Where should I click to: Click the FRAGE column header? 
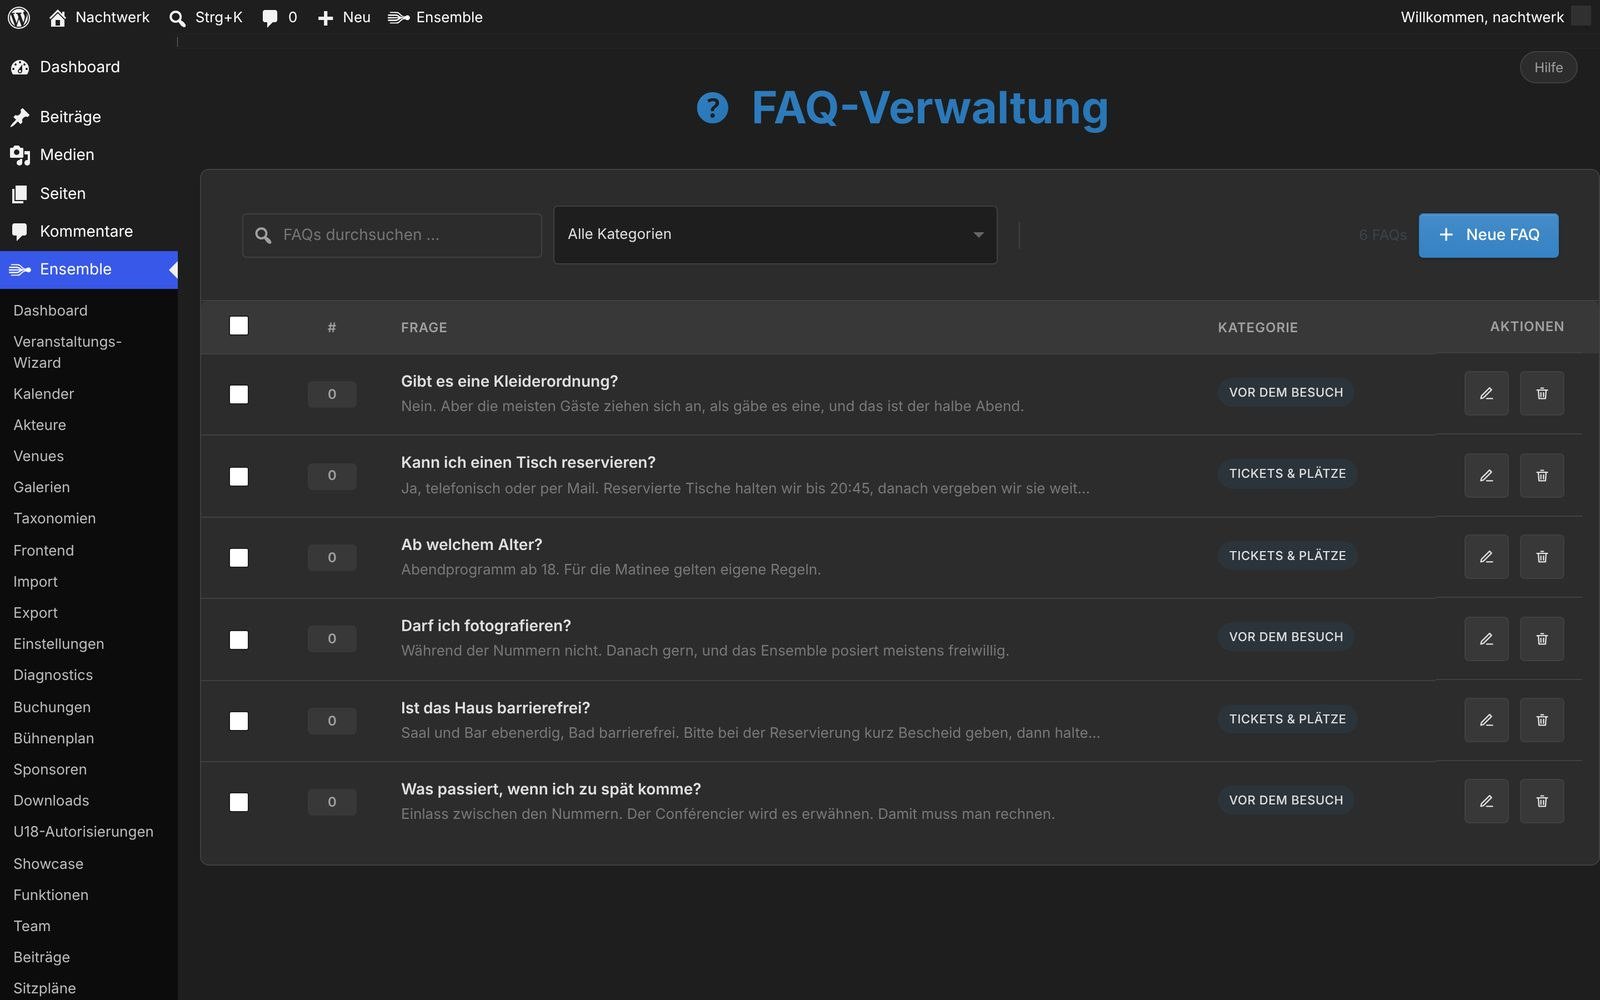(x=424, y=327)
